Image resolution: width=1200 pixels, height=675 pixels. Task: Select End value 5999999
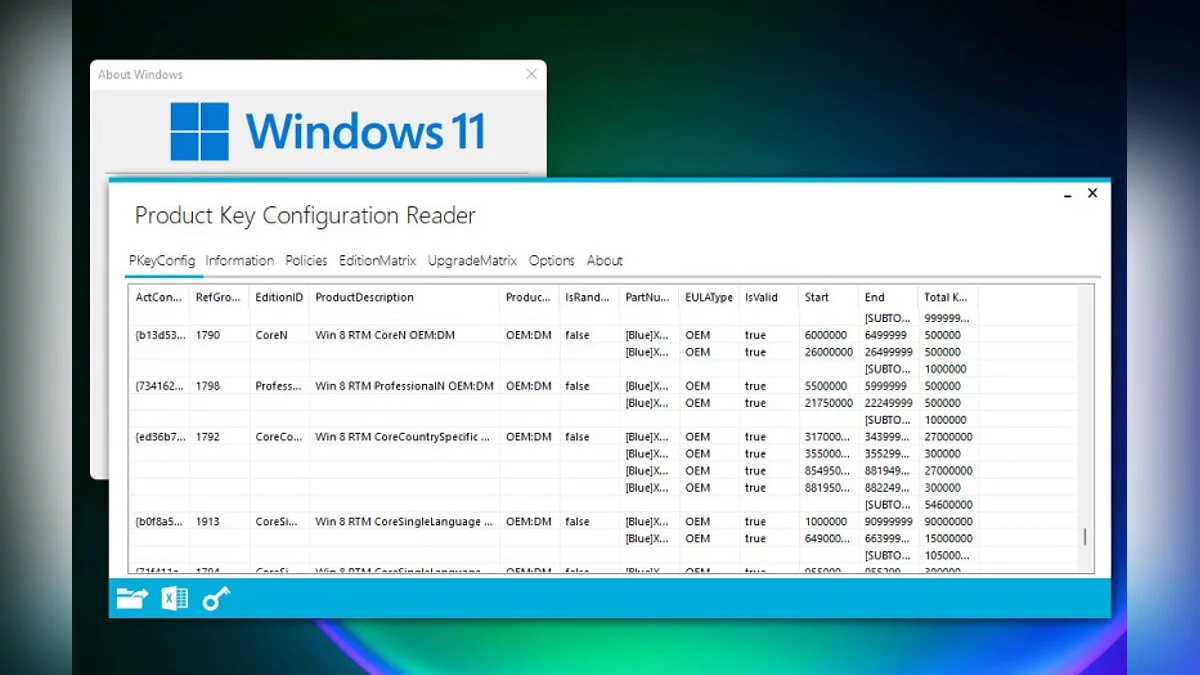[x=886, y=386]
